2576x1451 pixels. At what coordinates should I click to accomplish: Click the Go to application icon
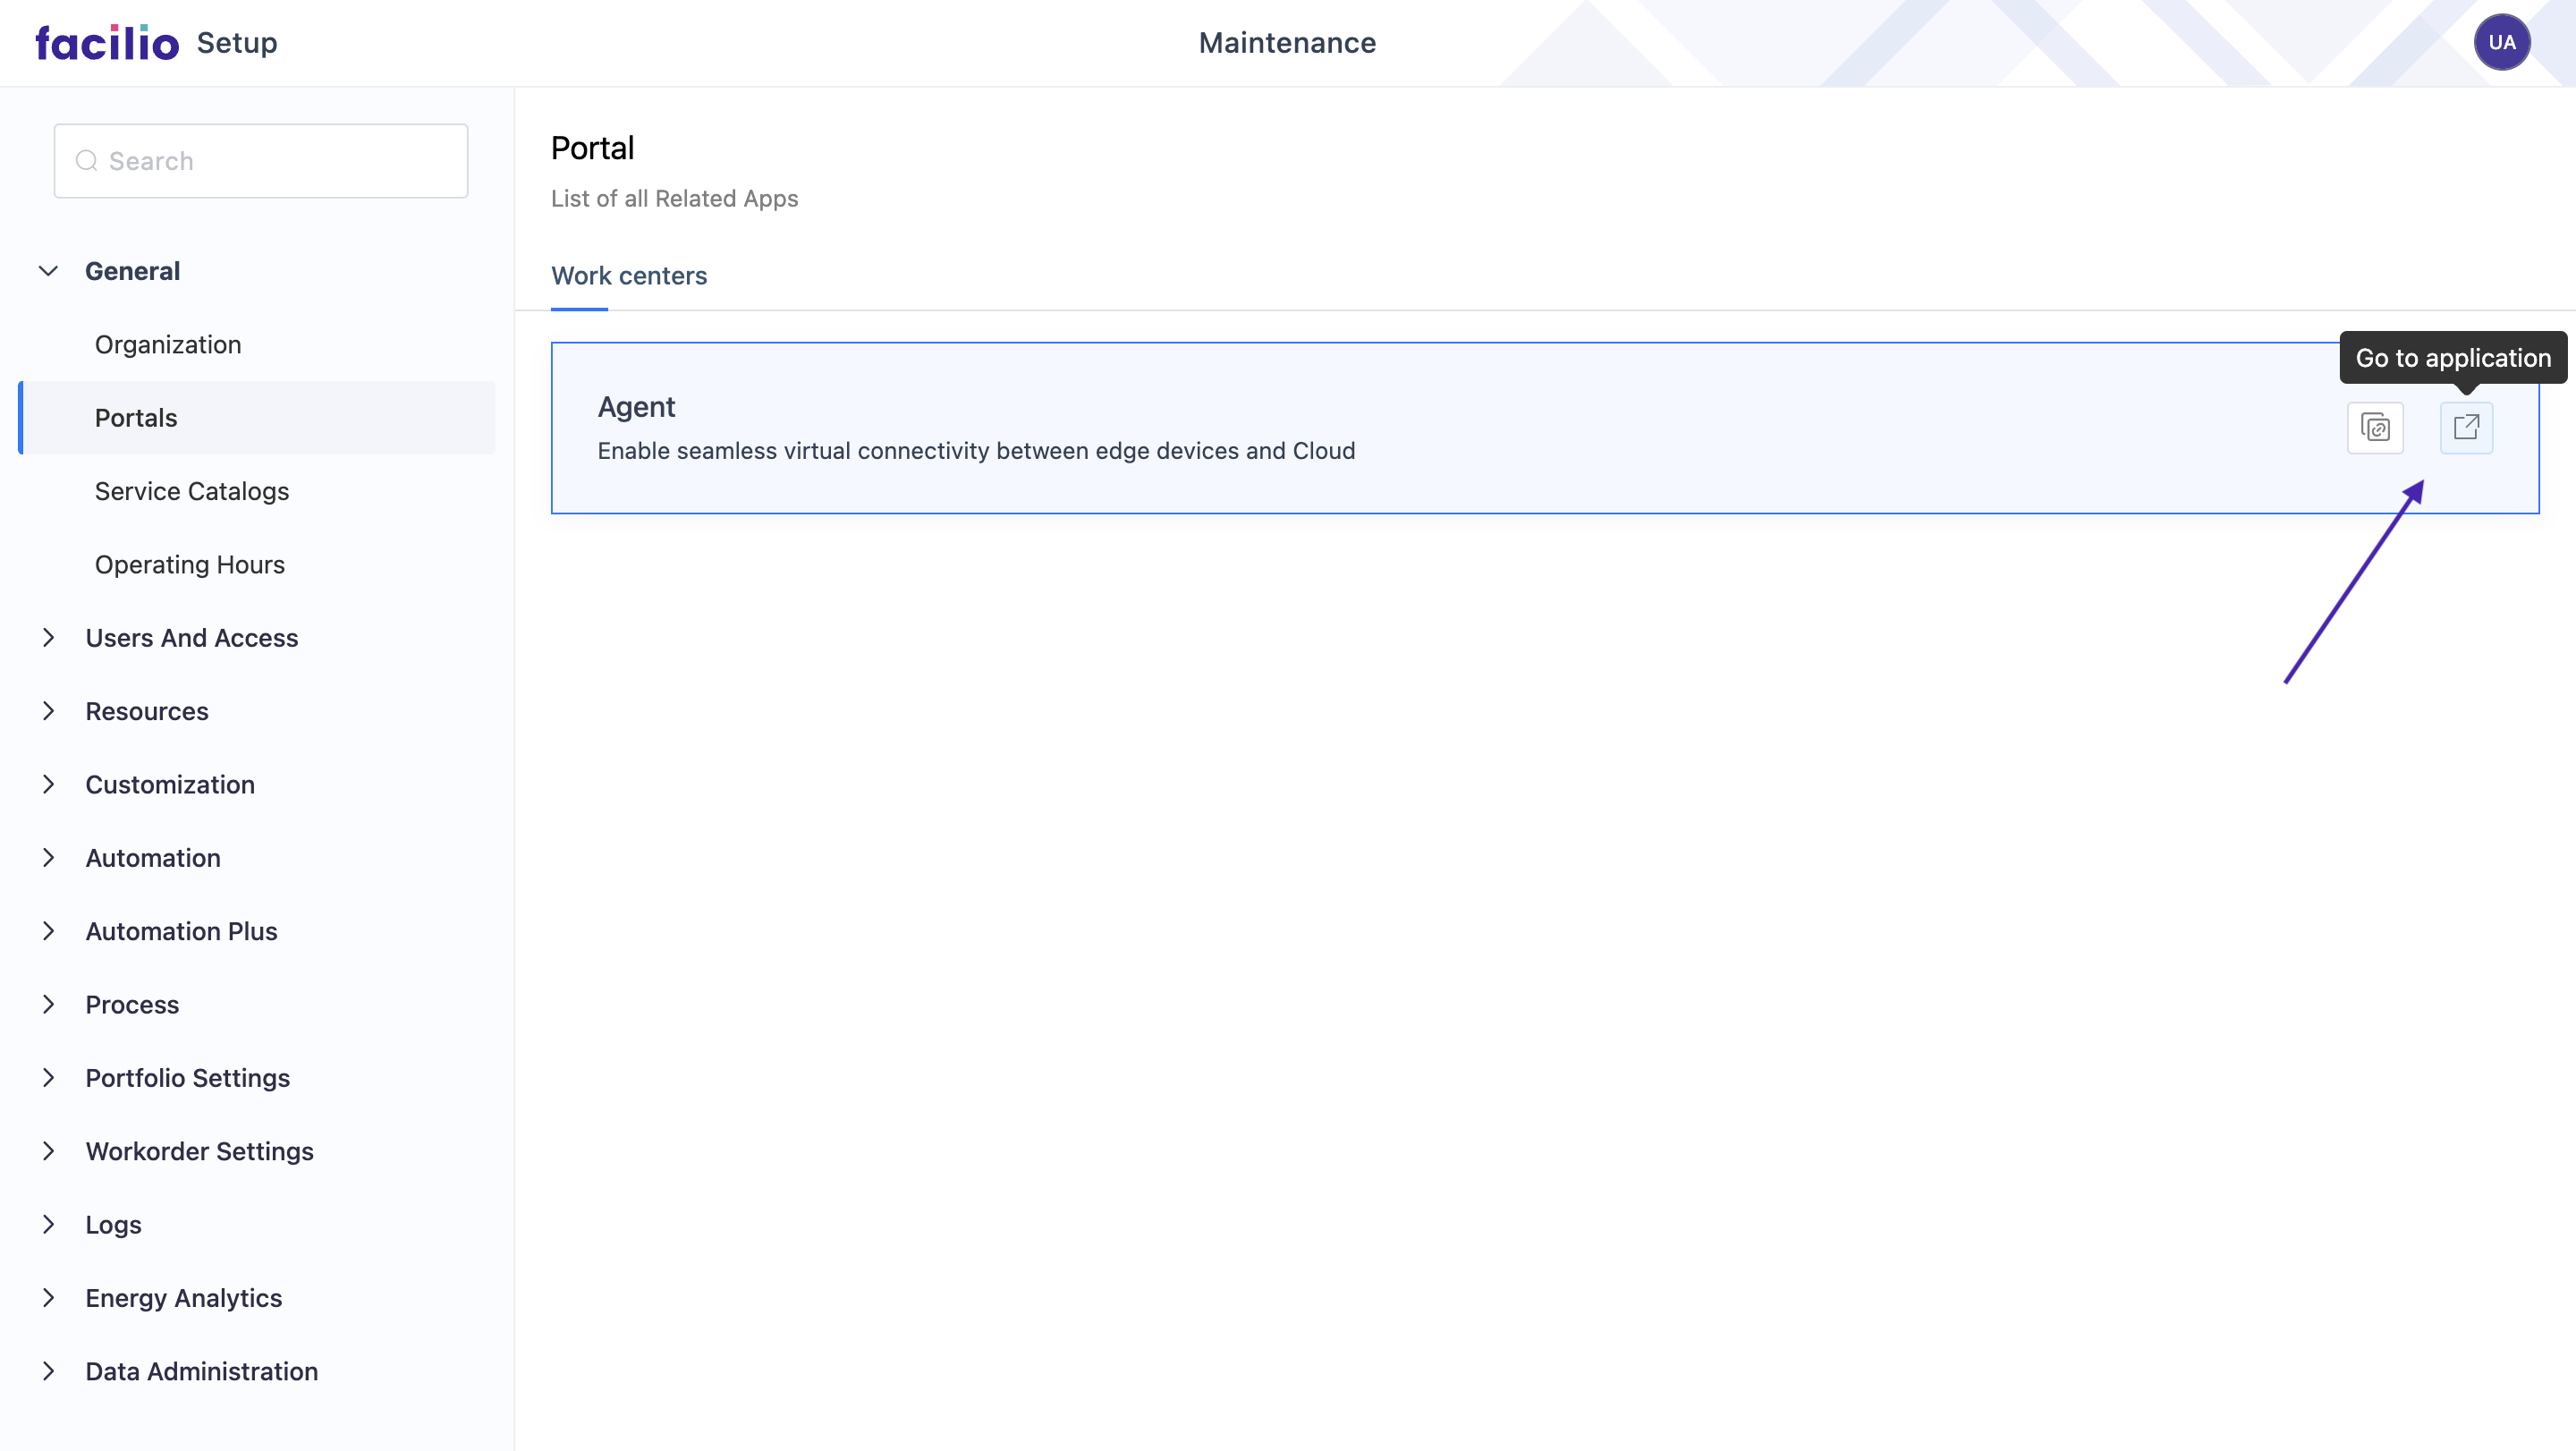click(2465, 428)
